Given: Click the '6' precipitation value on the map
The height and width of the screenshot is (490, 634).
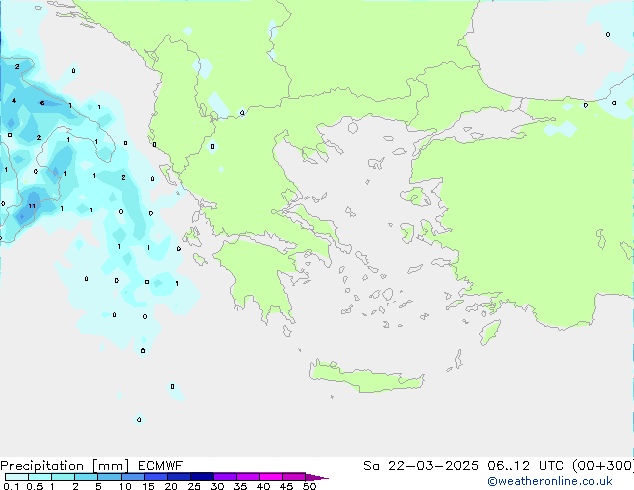Looking at the screenshot, I should [42, 103].
